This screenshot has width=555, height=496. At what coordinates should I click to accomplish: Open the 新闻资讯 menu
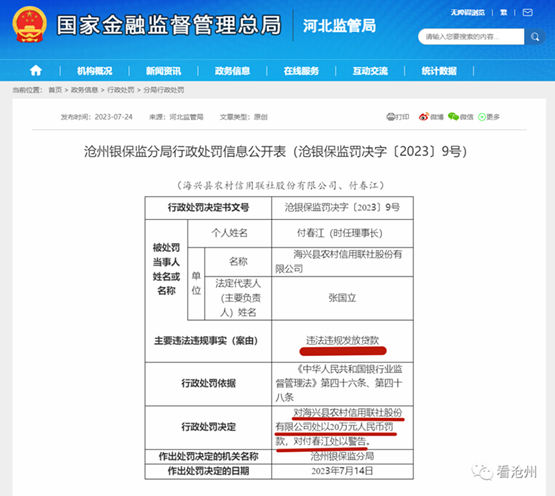pos(164,71)
